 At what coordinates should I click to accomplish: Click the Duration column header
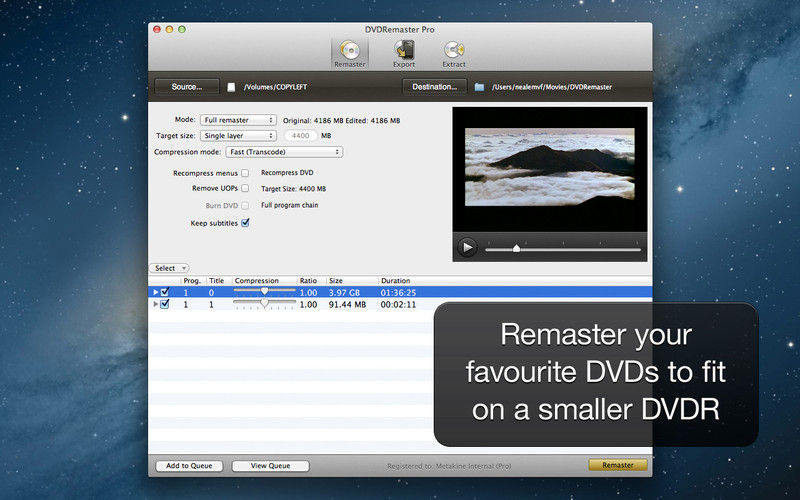pos(395,281)
